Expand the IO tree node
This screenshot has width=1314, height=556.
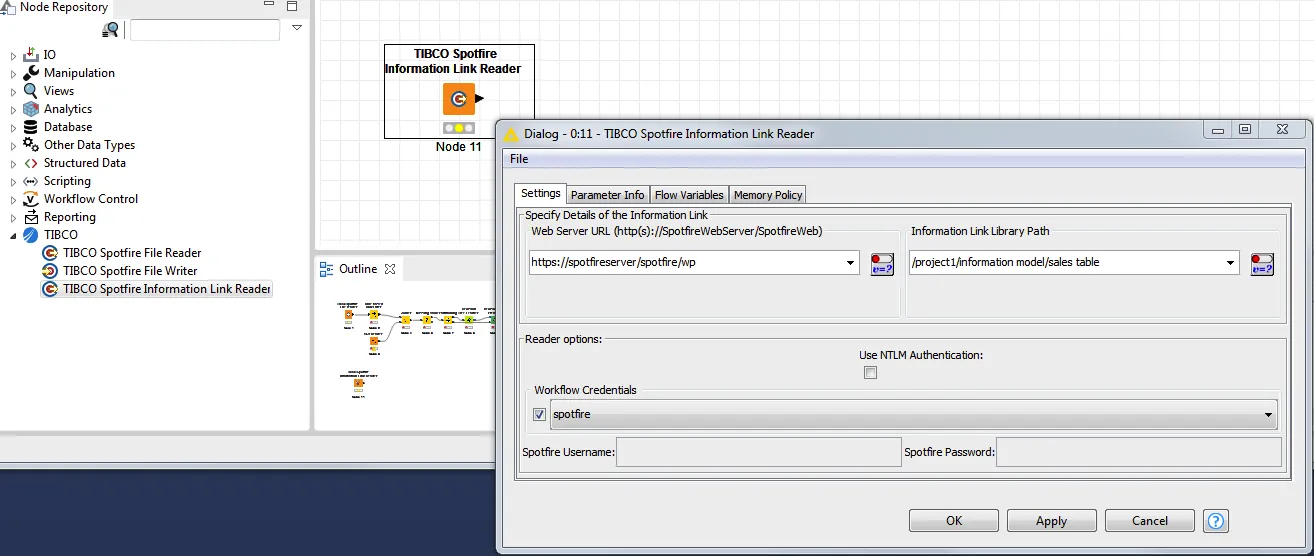coord(13,56)
